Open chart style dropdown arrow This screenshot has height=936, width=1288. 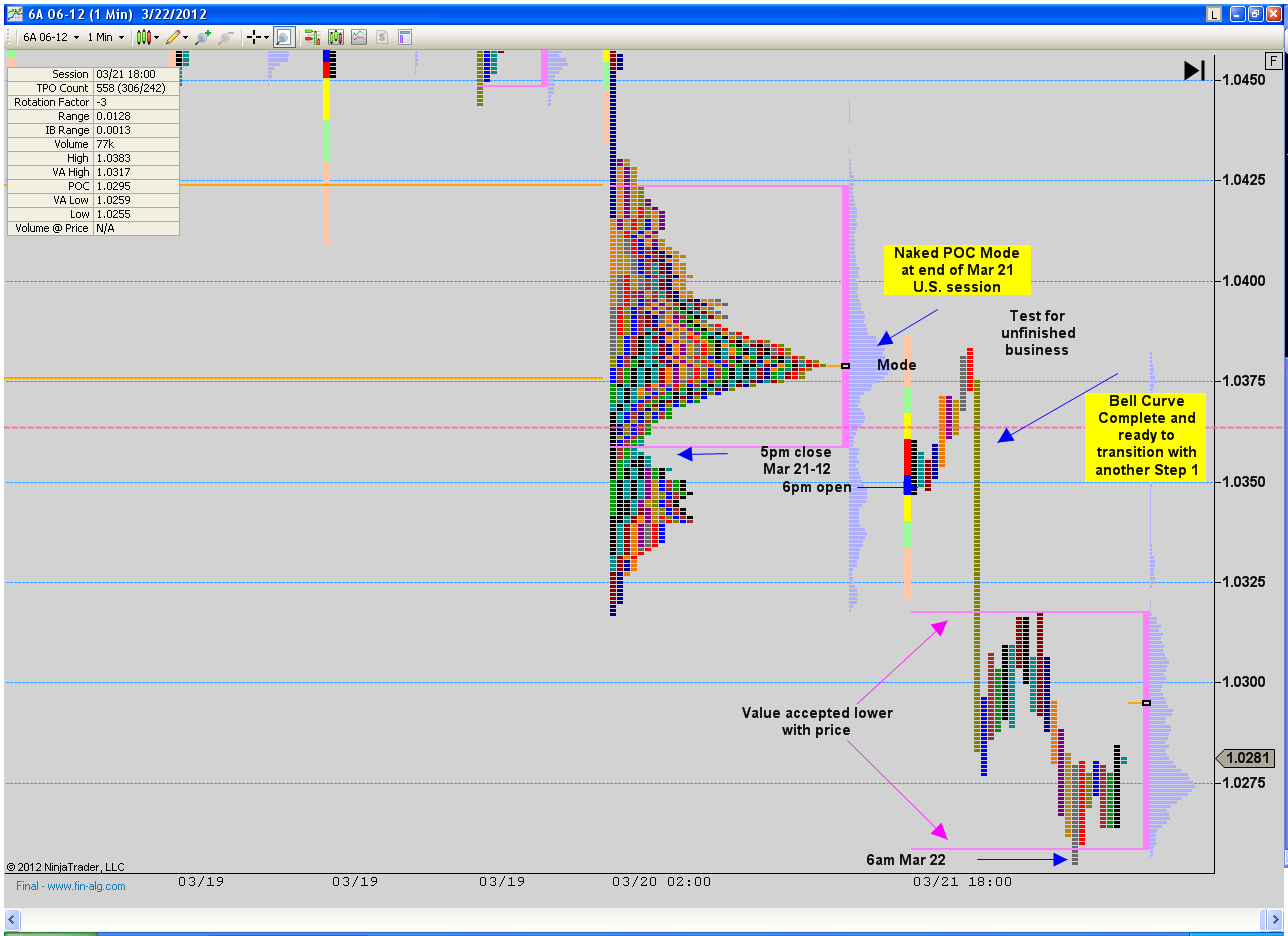157,37
